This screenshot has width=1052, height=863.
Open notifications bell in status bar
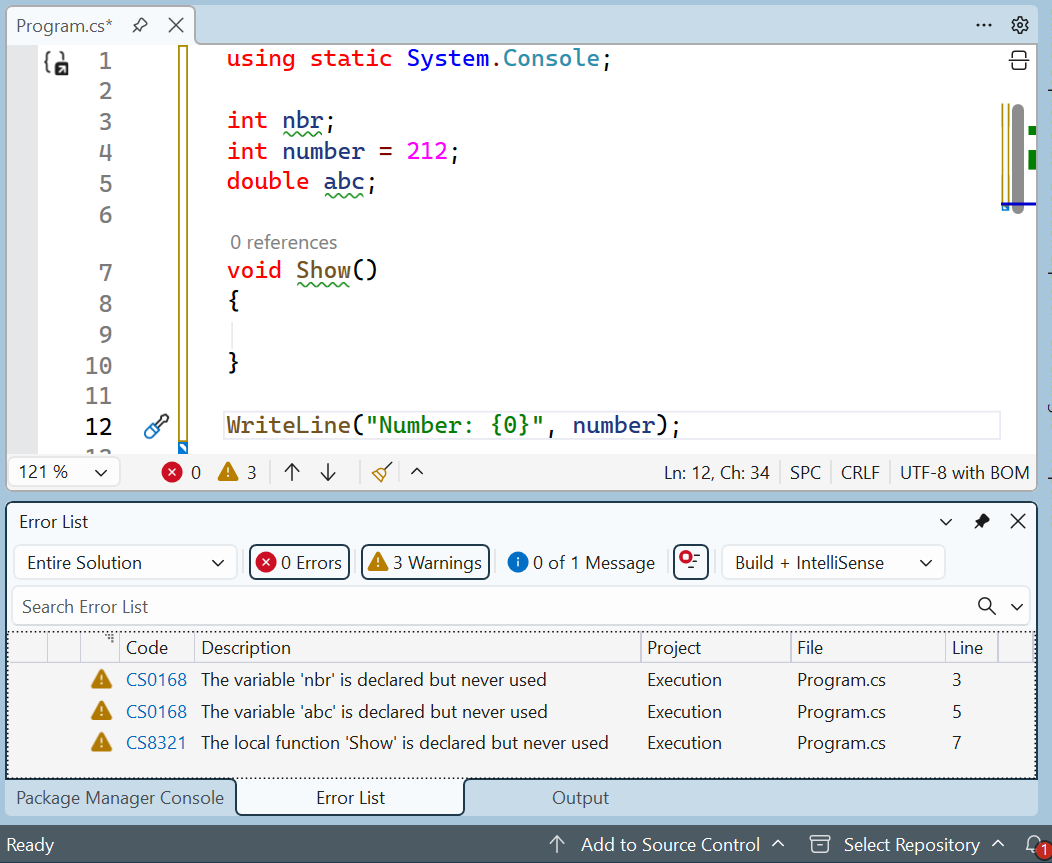(x=1037, y=845)
